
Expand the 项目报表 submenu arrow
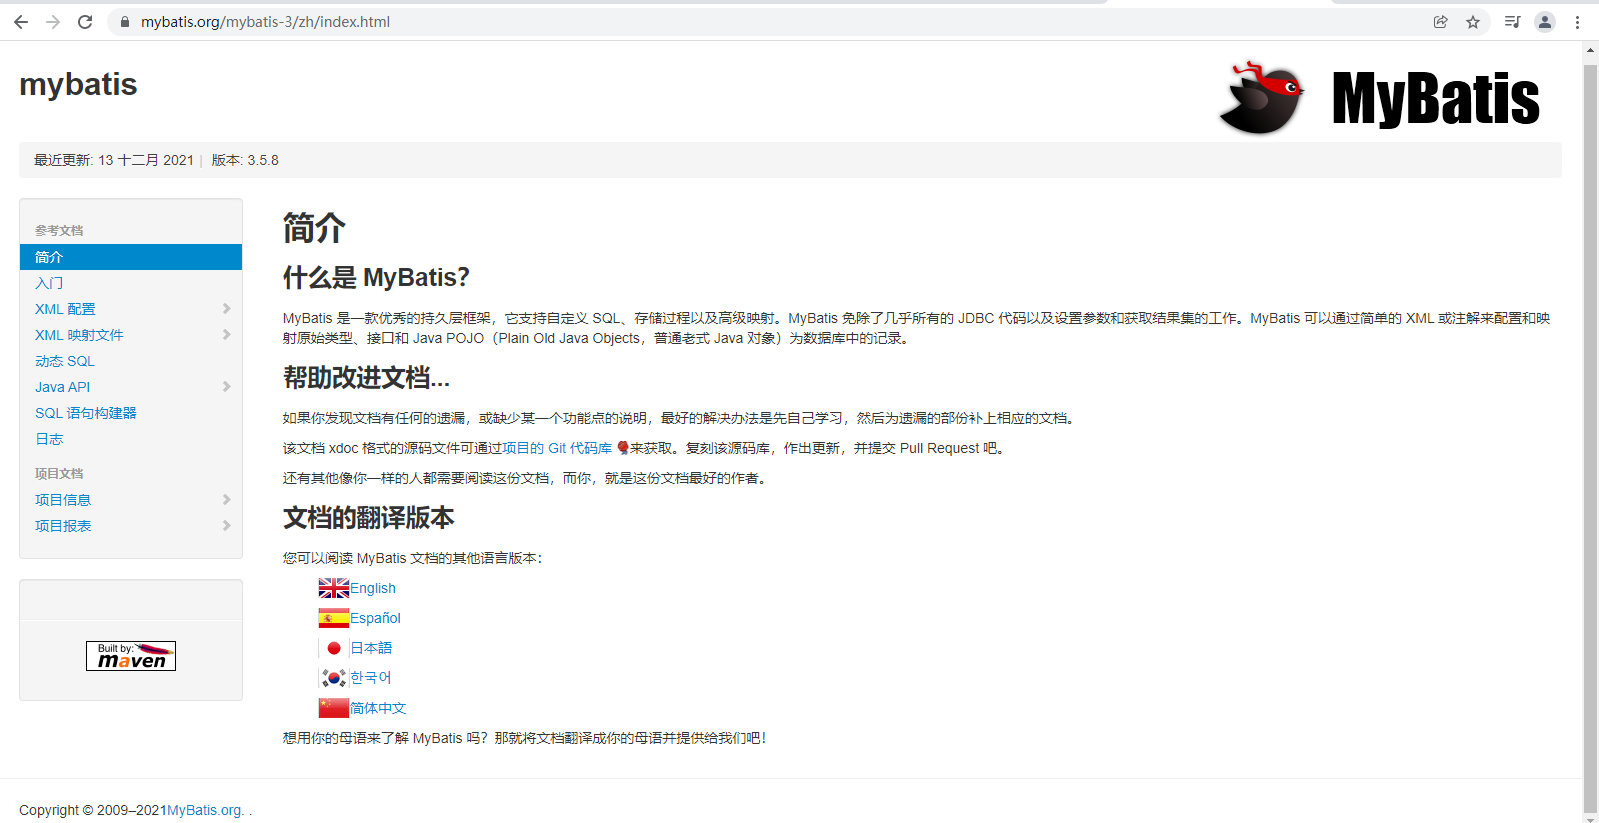tap(227, 526)
